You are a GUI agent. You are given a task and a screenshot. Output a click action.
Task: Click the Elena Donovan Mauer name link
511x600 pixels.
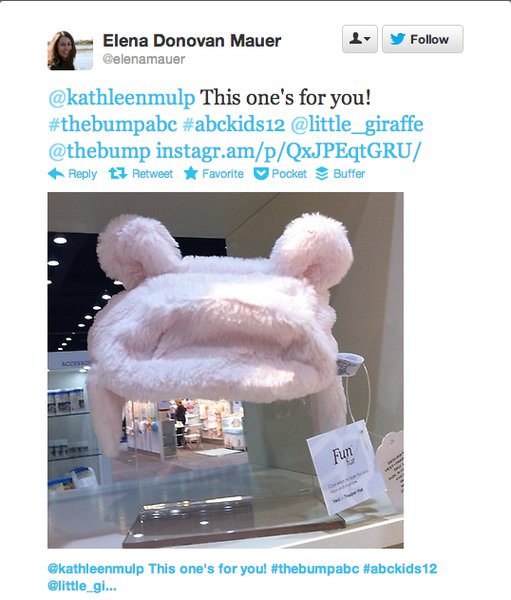click(192, 41)
